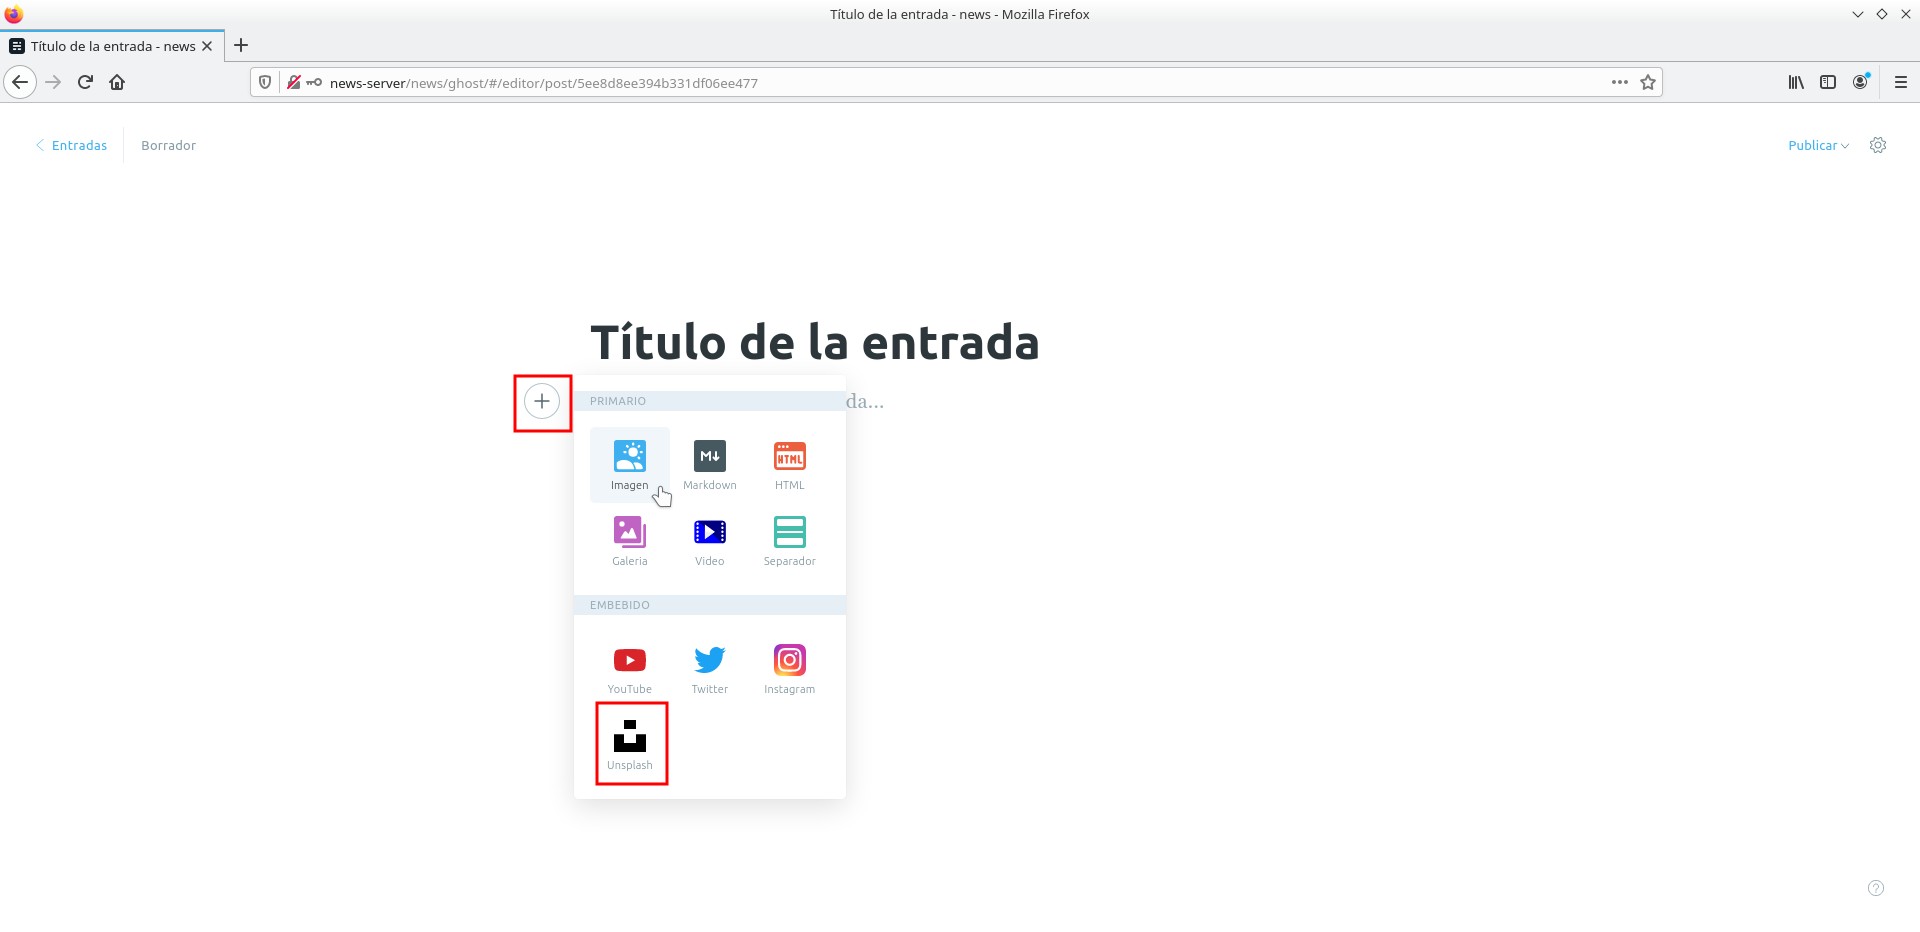1920x932 pixels.
Task: Add an HTML card
Action: (789, 464)
